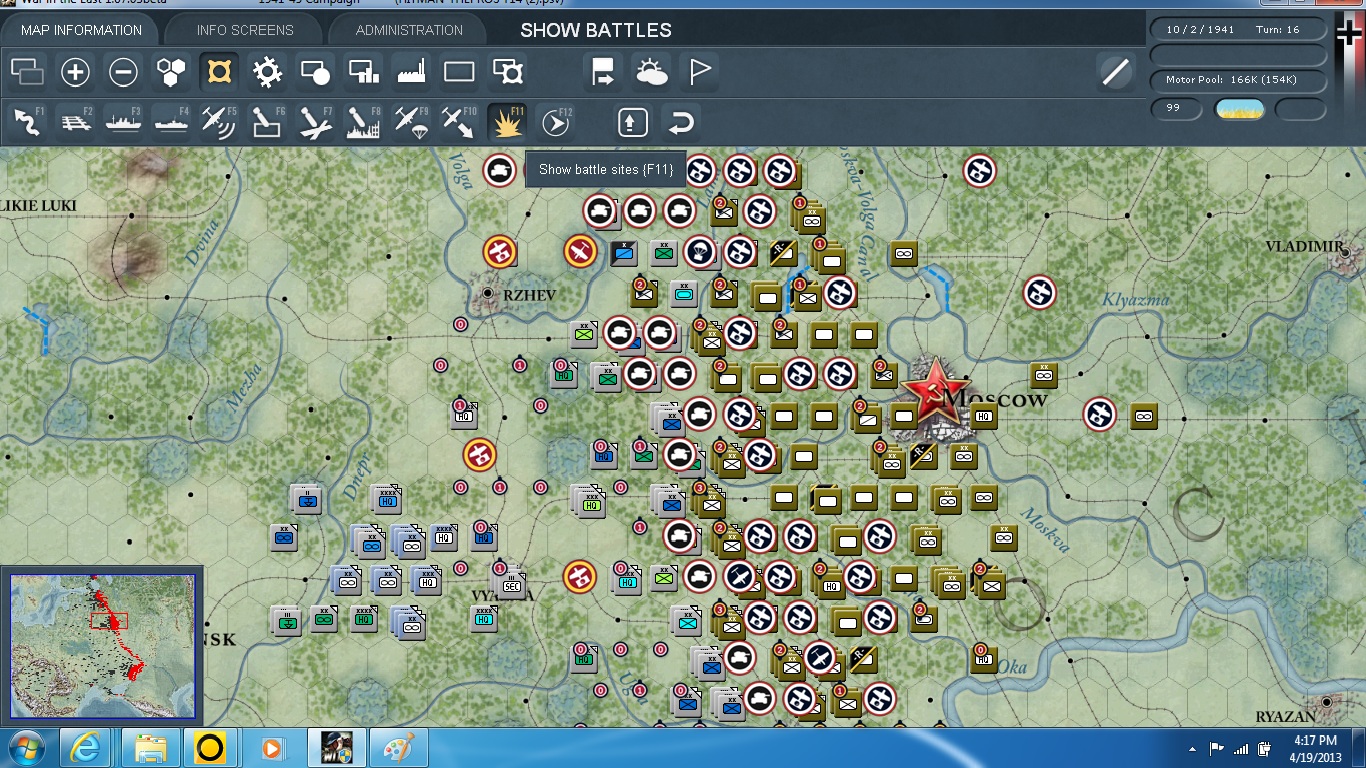The image size is (1366, 768).
Task: Open the Map Information tab
Action: pyautogui.click(x=82, y=30)
